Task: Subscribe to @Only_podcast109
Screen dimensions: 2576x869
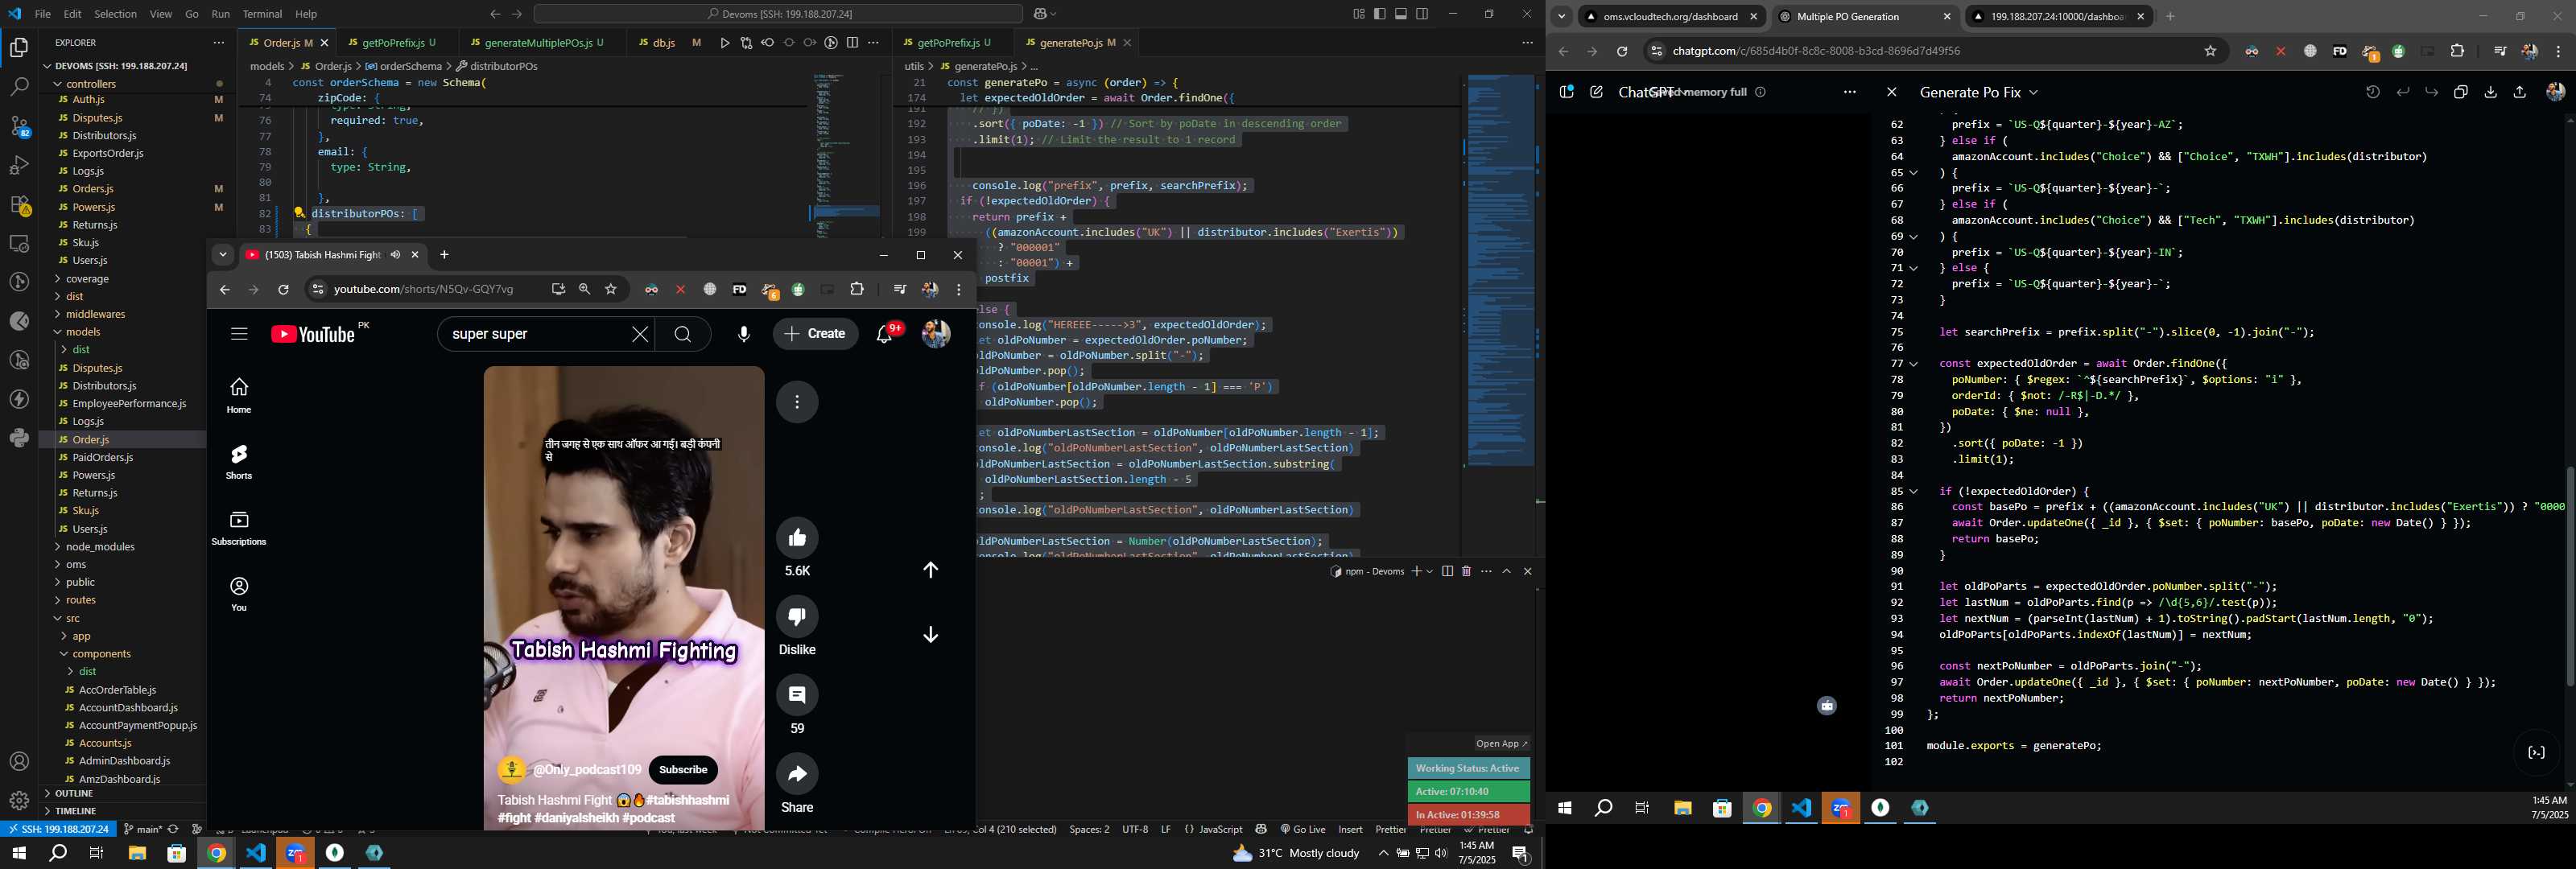Action: click(683, 770)
